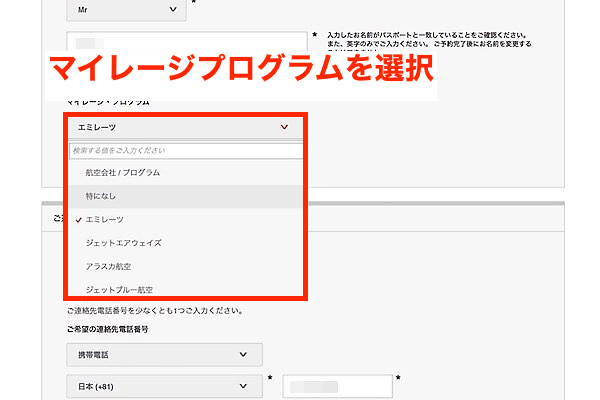Click the mileage program search input box
Screen dimensions: 600x400
pos(186,151)
